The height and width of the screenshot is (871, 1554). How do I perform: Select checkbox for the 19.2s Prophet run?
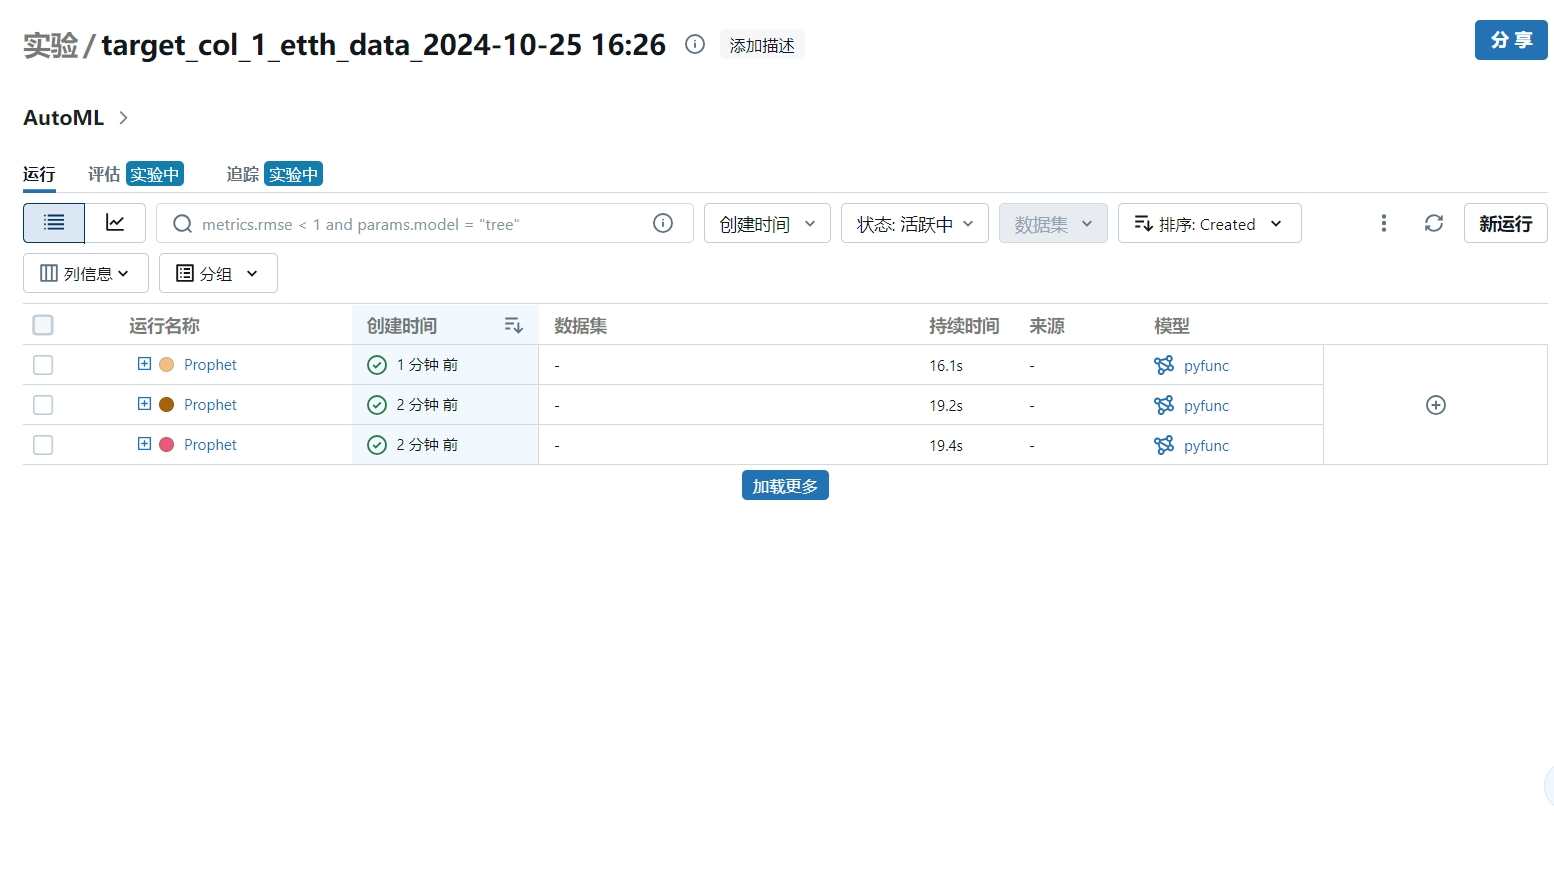43,405
